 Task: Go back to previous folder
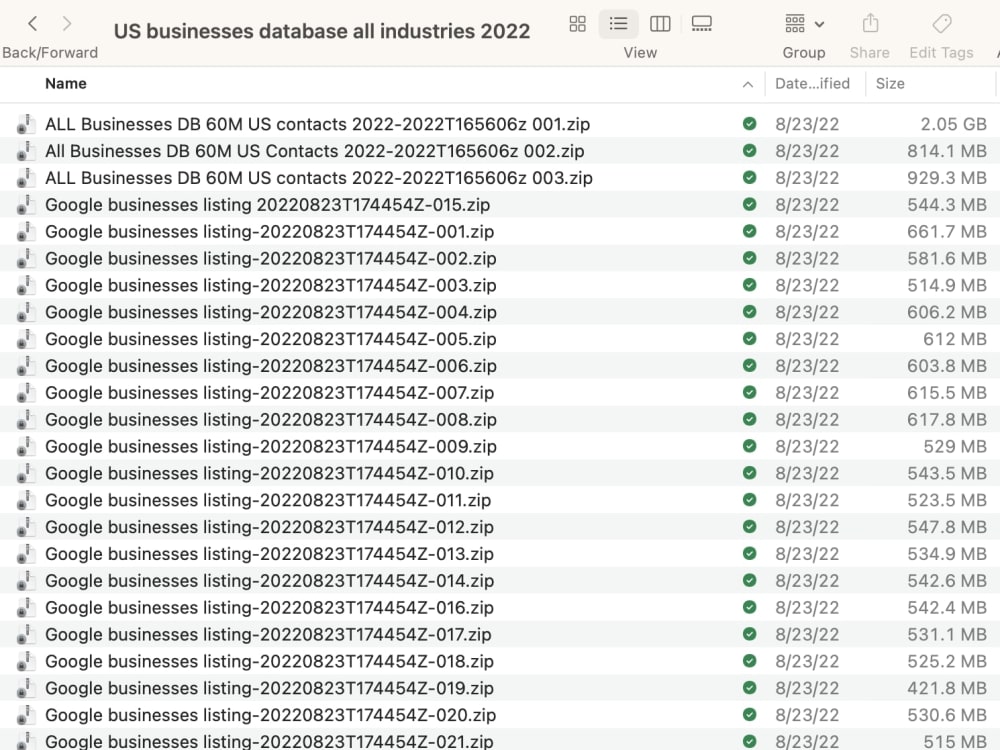pyautogui.click(x=33, y=24)
